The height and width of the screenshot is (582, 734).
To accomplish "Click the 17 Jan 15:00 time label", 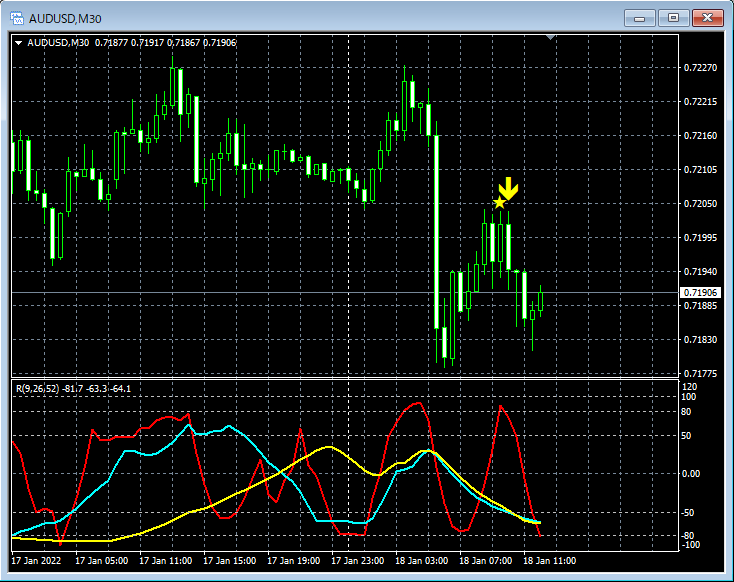I will pos(229,560).
